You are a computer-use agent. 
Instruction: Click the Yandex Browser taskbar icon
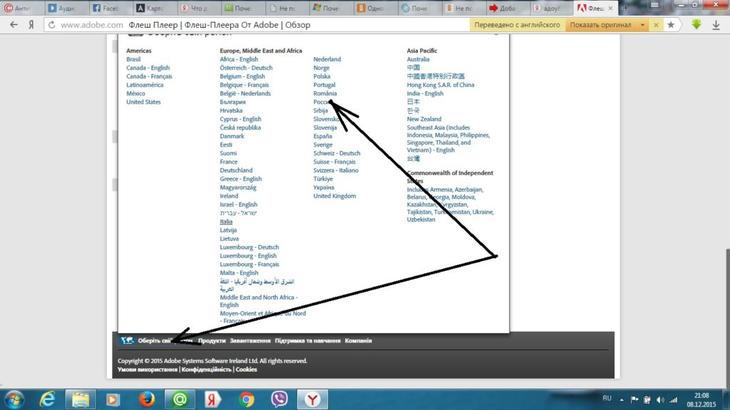coord(312,399)
